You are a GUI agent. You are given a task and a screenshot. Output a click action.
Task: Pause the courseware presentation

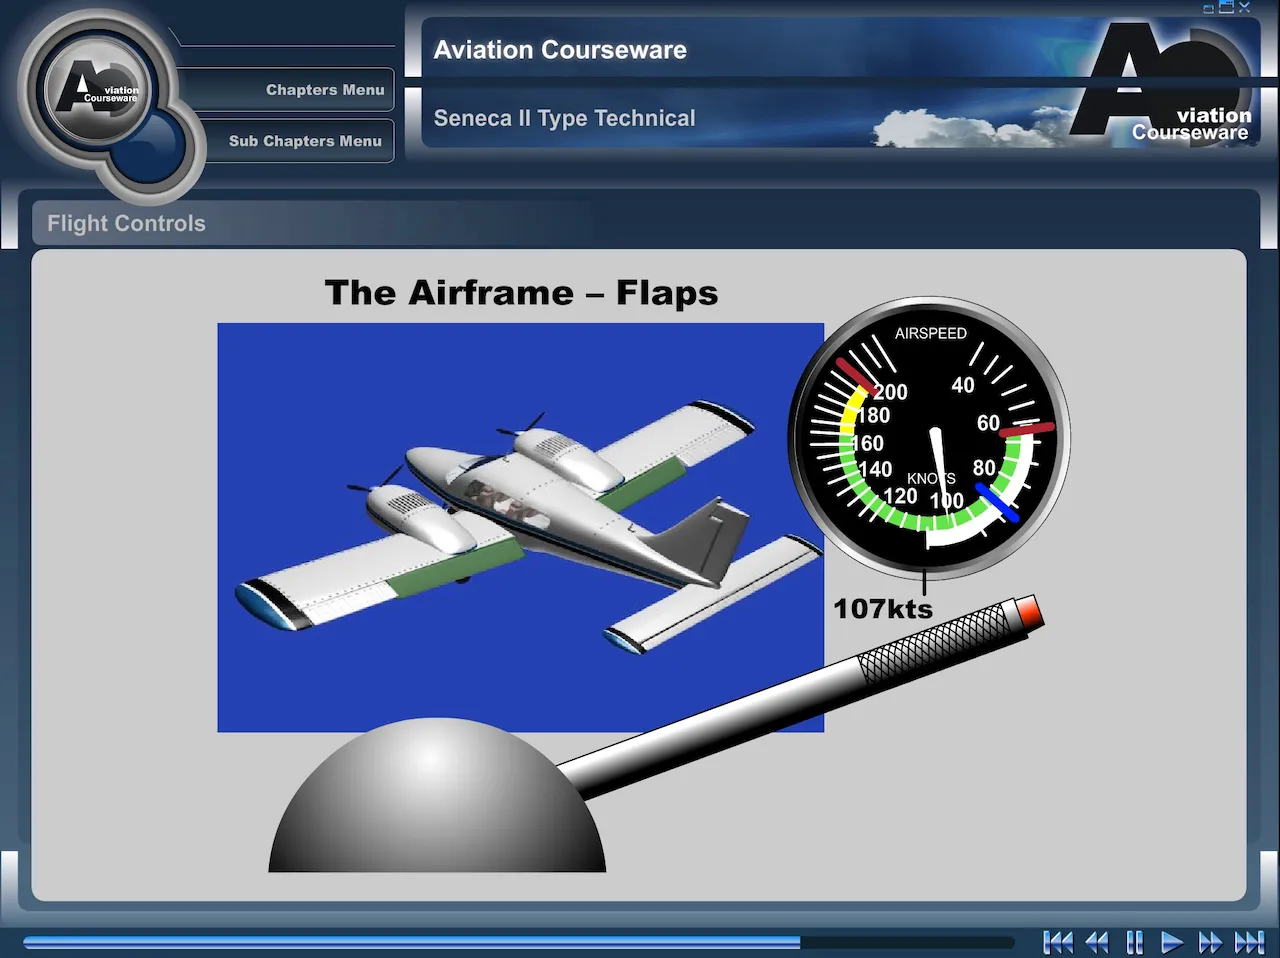(1134, 941)
